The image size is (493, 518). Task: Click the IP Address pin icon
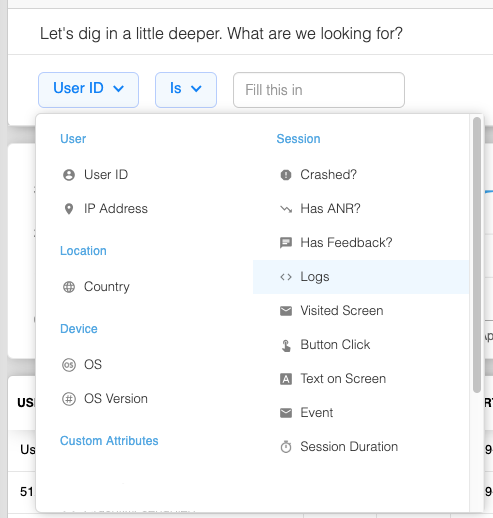69,209
